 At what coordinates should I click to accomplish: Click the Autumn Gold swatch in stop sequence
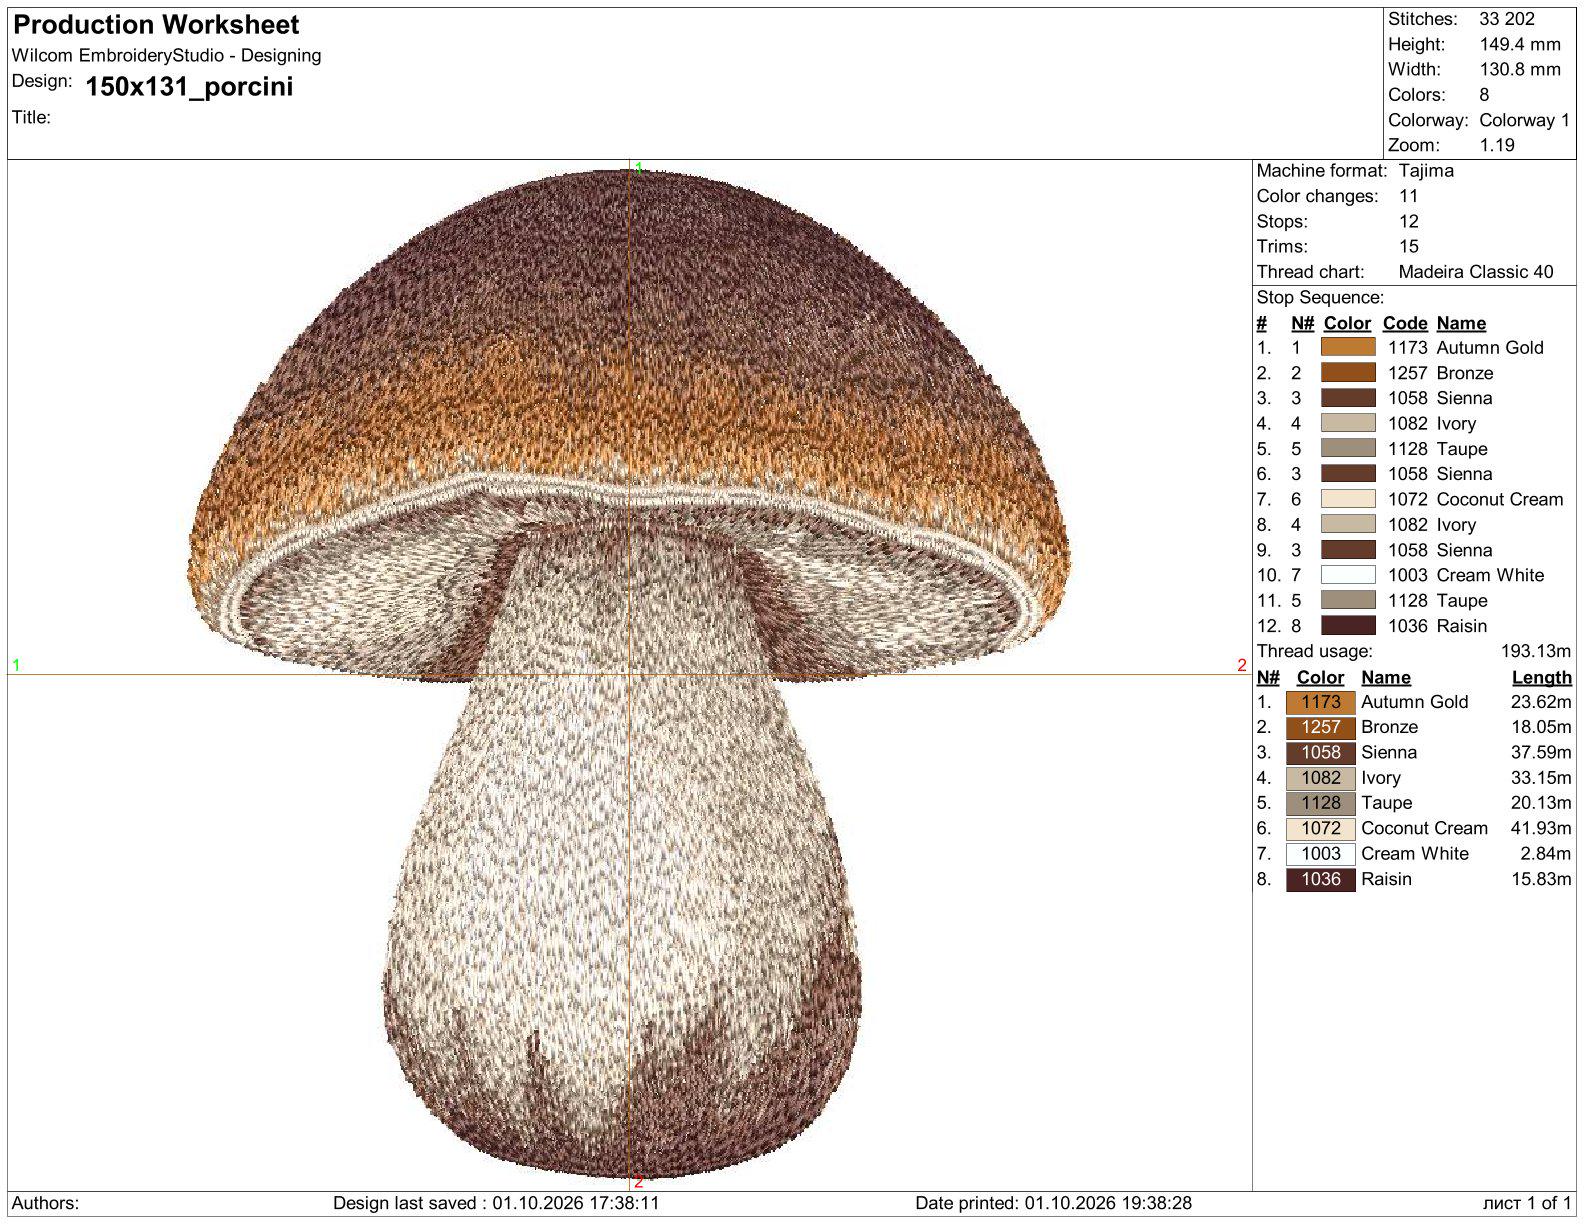coord(1347,347)
